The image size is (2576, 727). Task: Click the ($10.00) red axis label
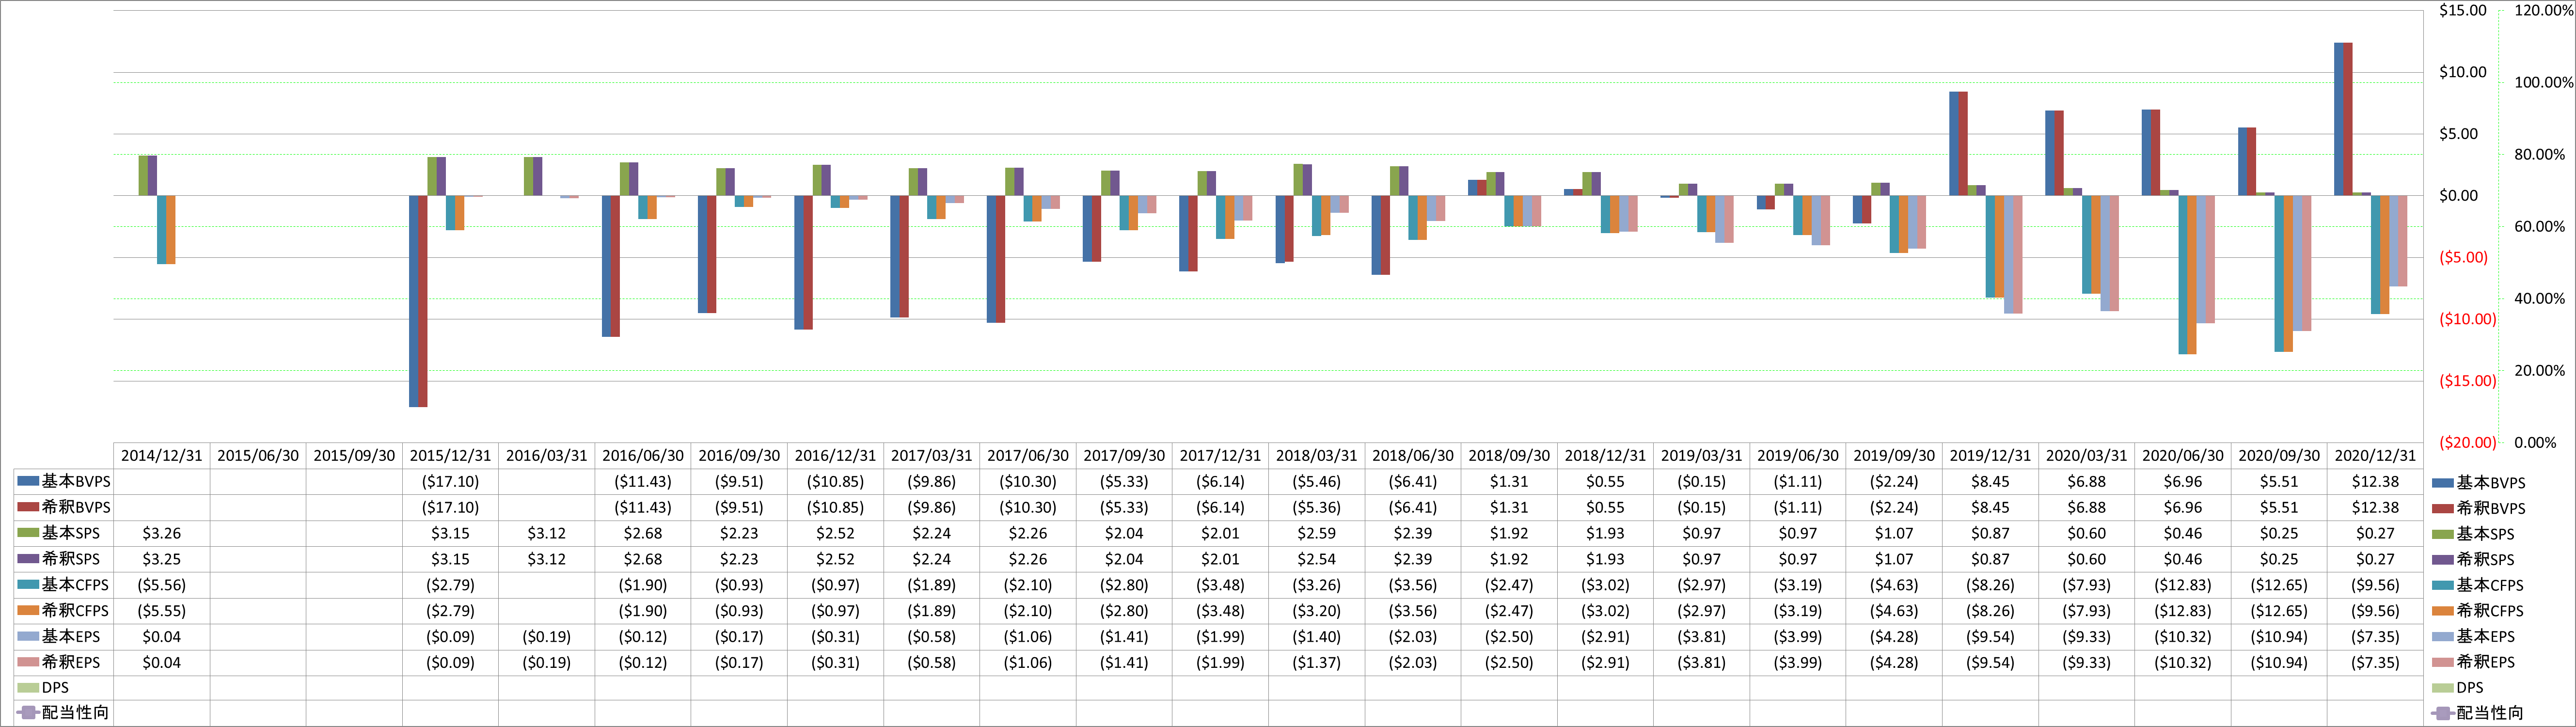point(2467,319)
